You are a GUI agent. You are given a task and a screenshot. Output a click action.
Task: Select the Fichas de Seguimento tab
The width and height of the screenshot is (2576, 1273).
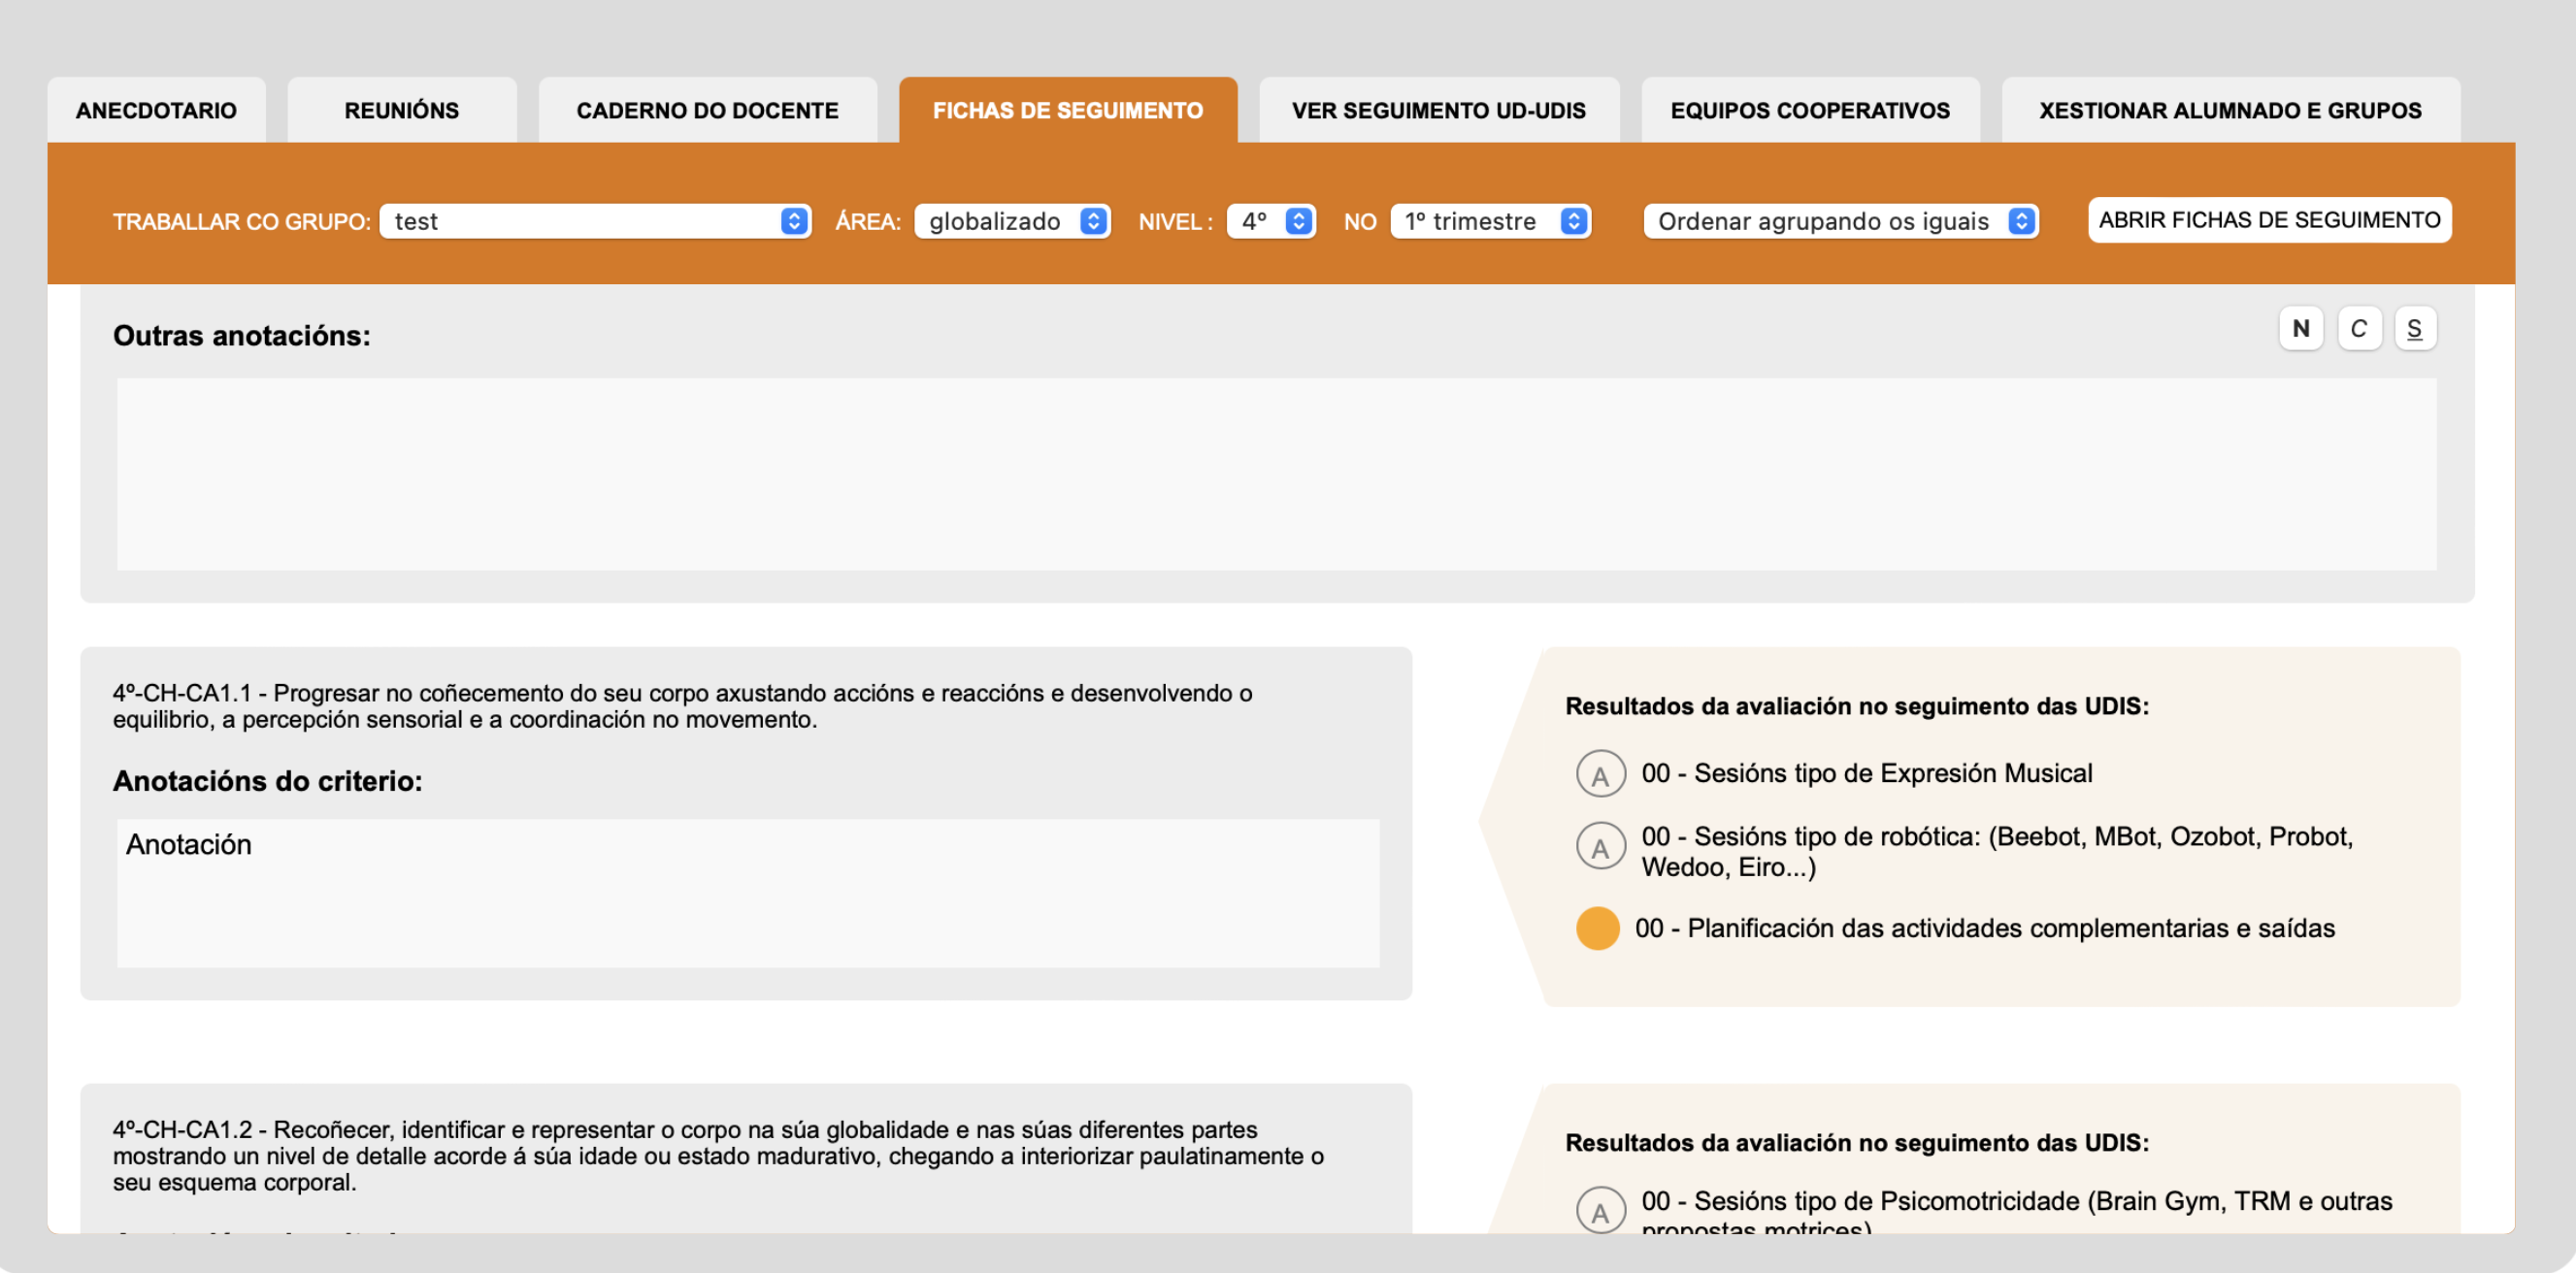pos(1067,110)
